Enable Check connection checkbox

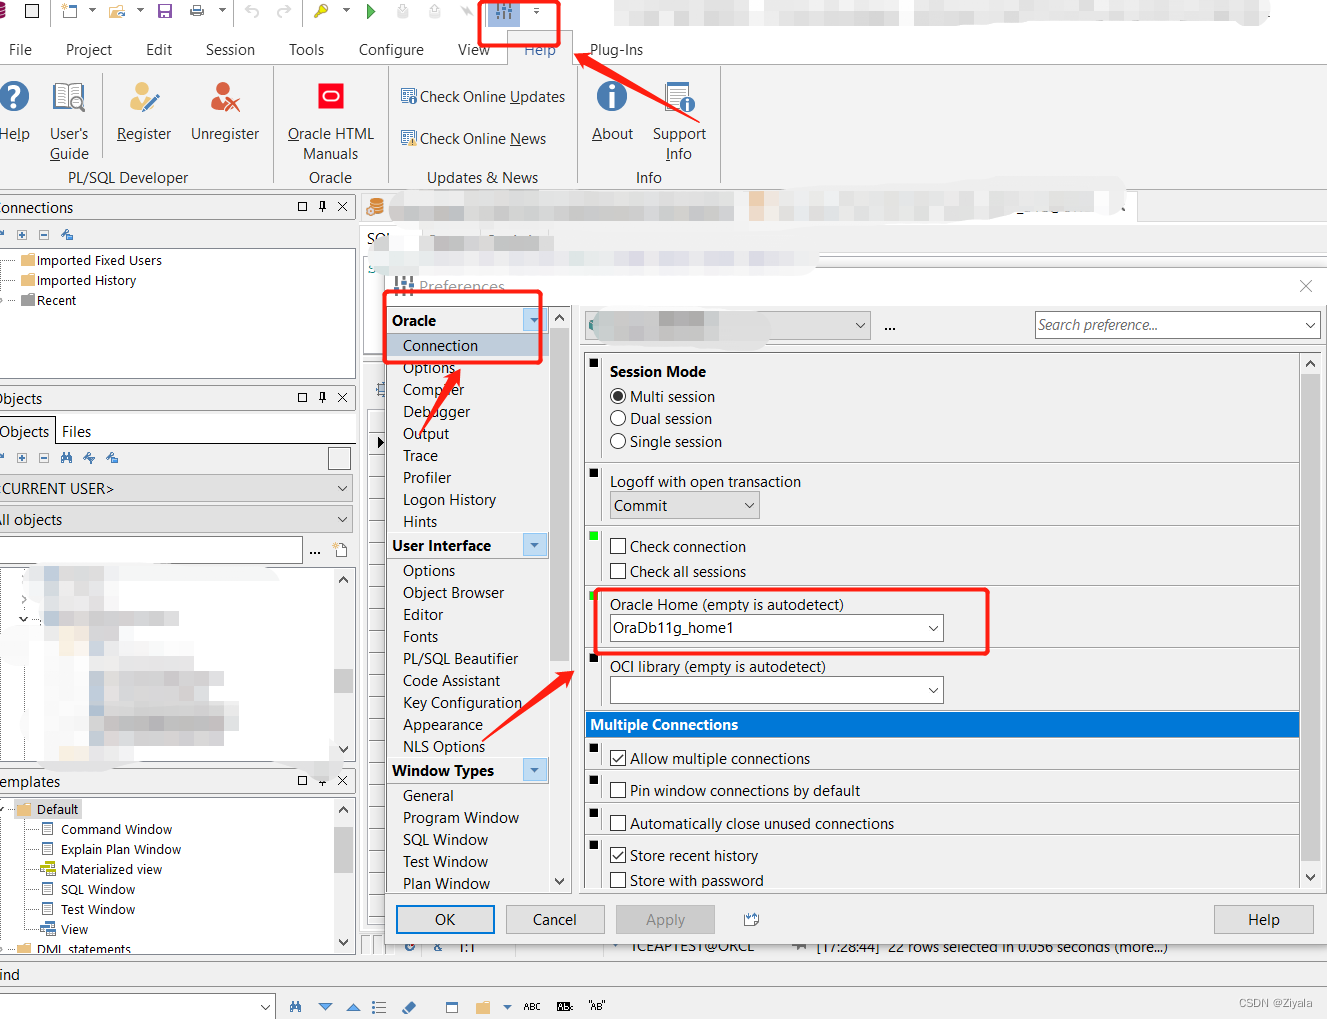click(x=618, y=547)
